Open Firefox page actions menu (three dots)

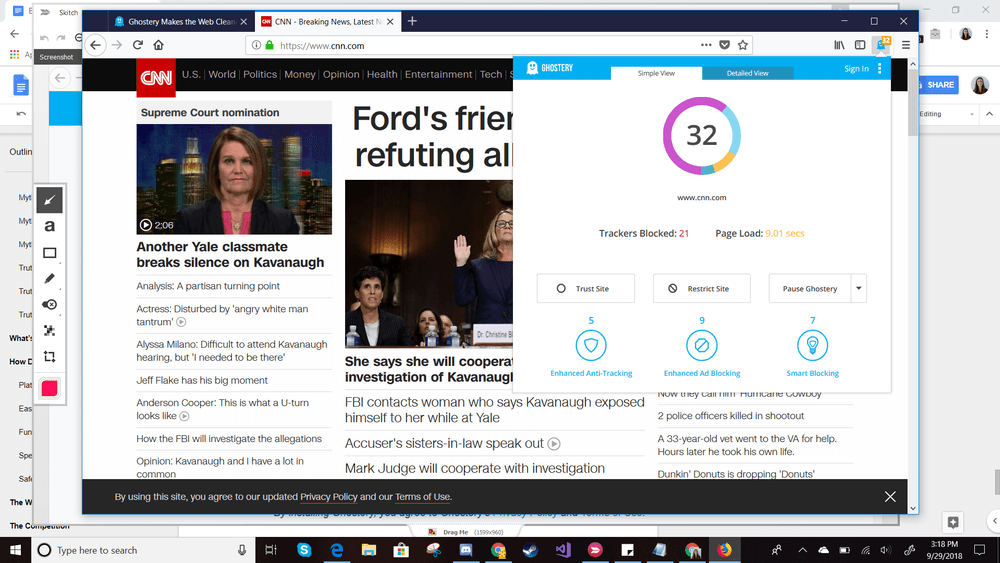[706, 45]
